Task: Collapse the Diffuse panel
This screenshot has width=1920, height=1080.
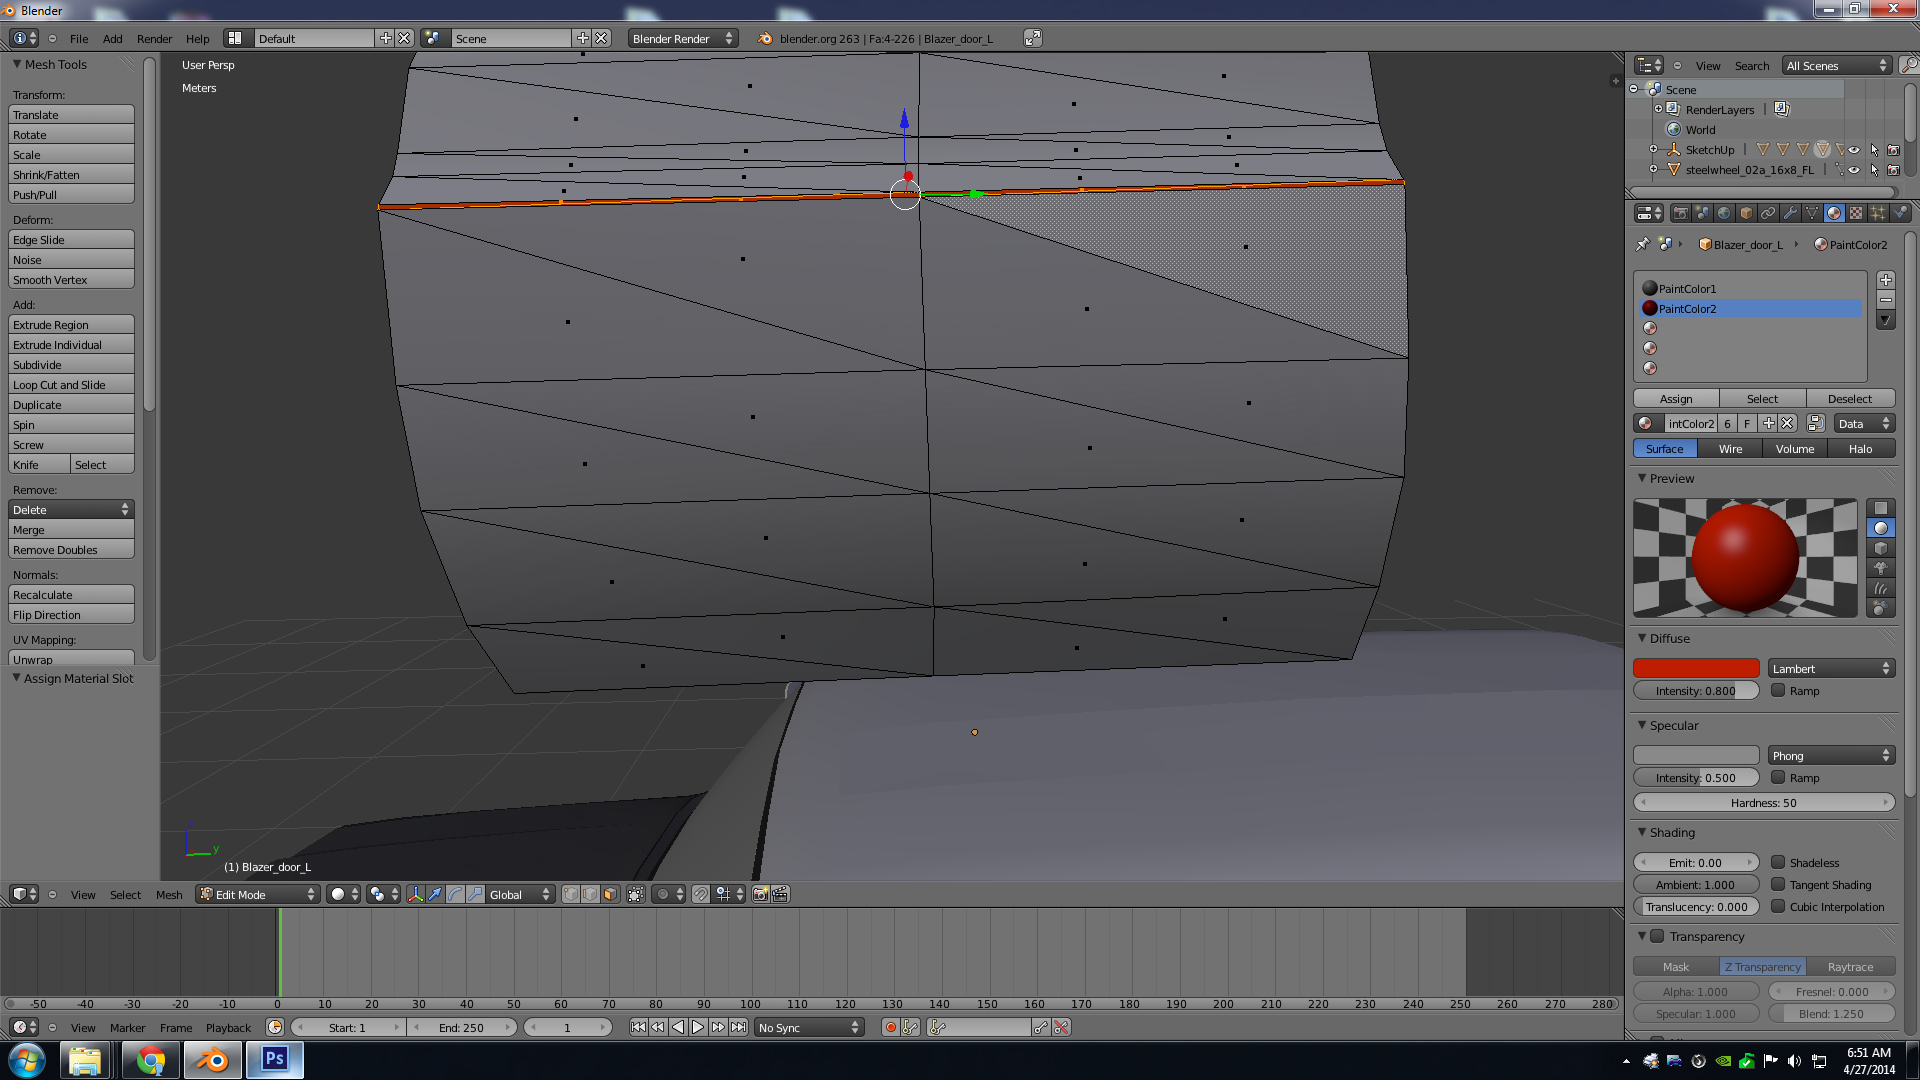Action: click(x=1642, y=638)
